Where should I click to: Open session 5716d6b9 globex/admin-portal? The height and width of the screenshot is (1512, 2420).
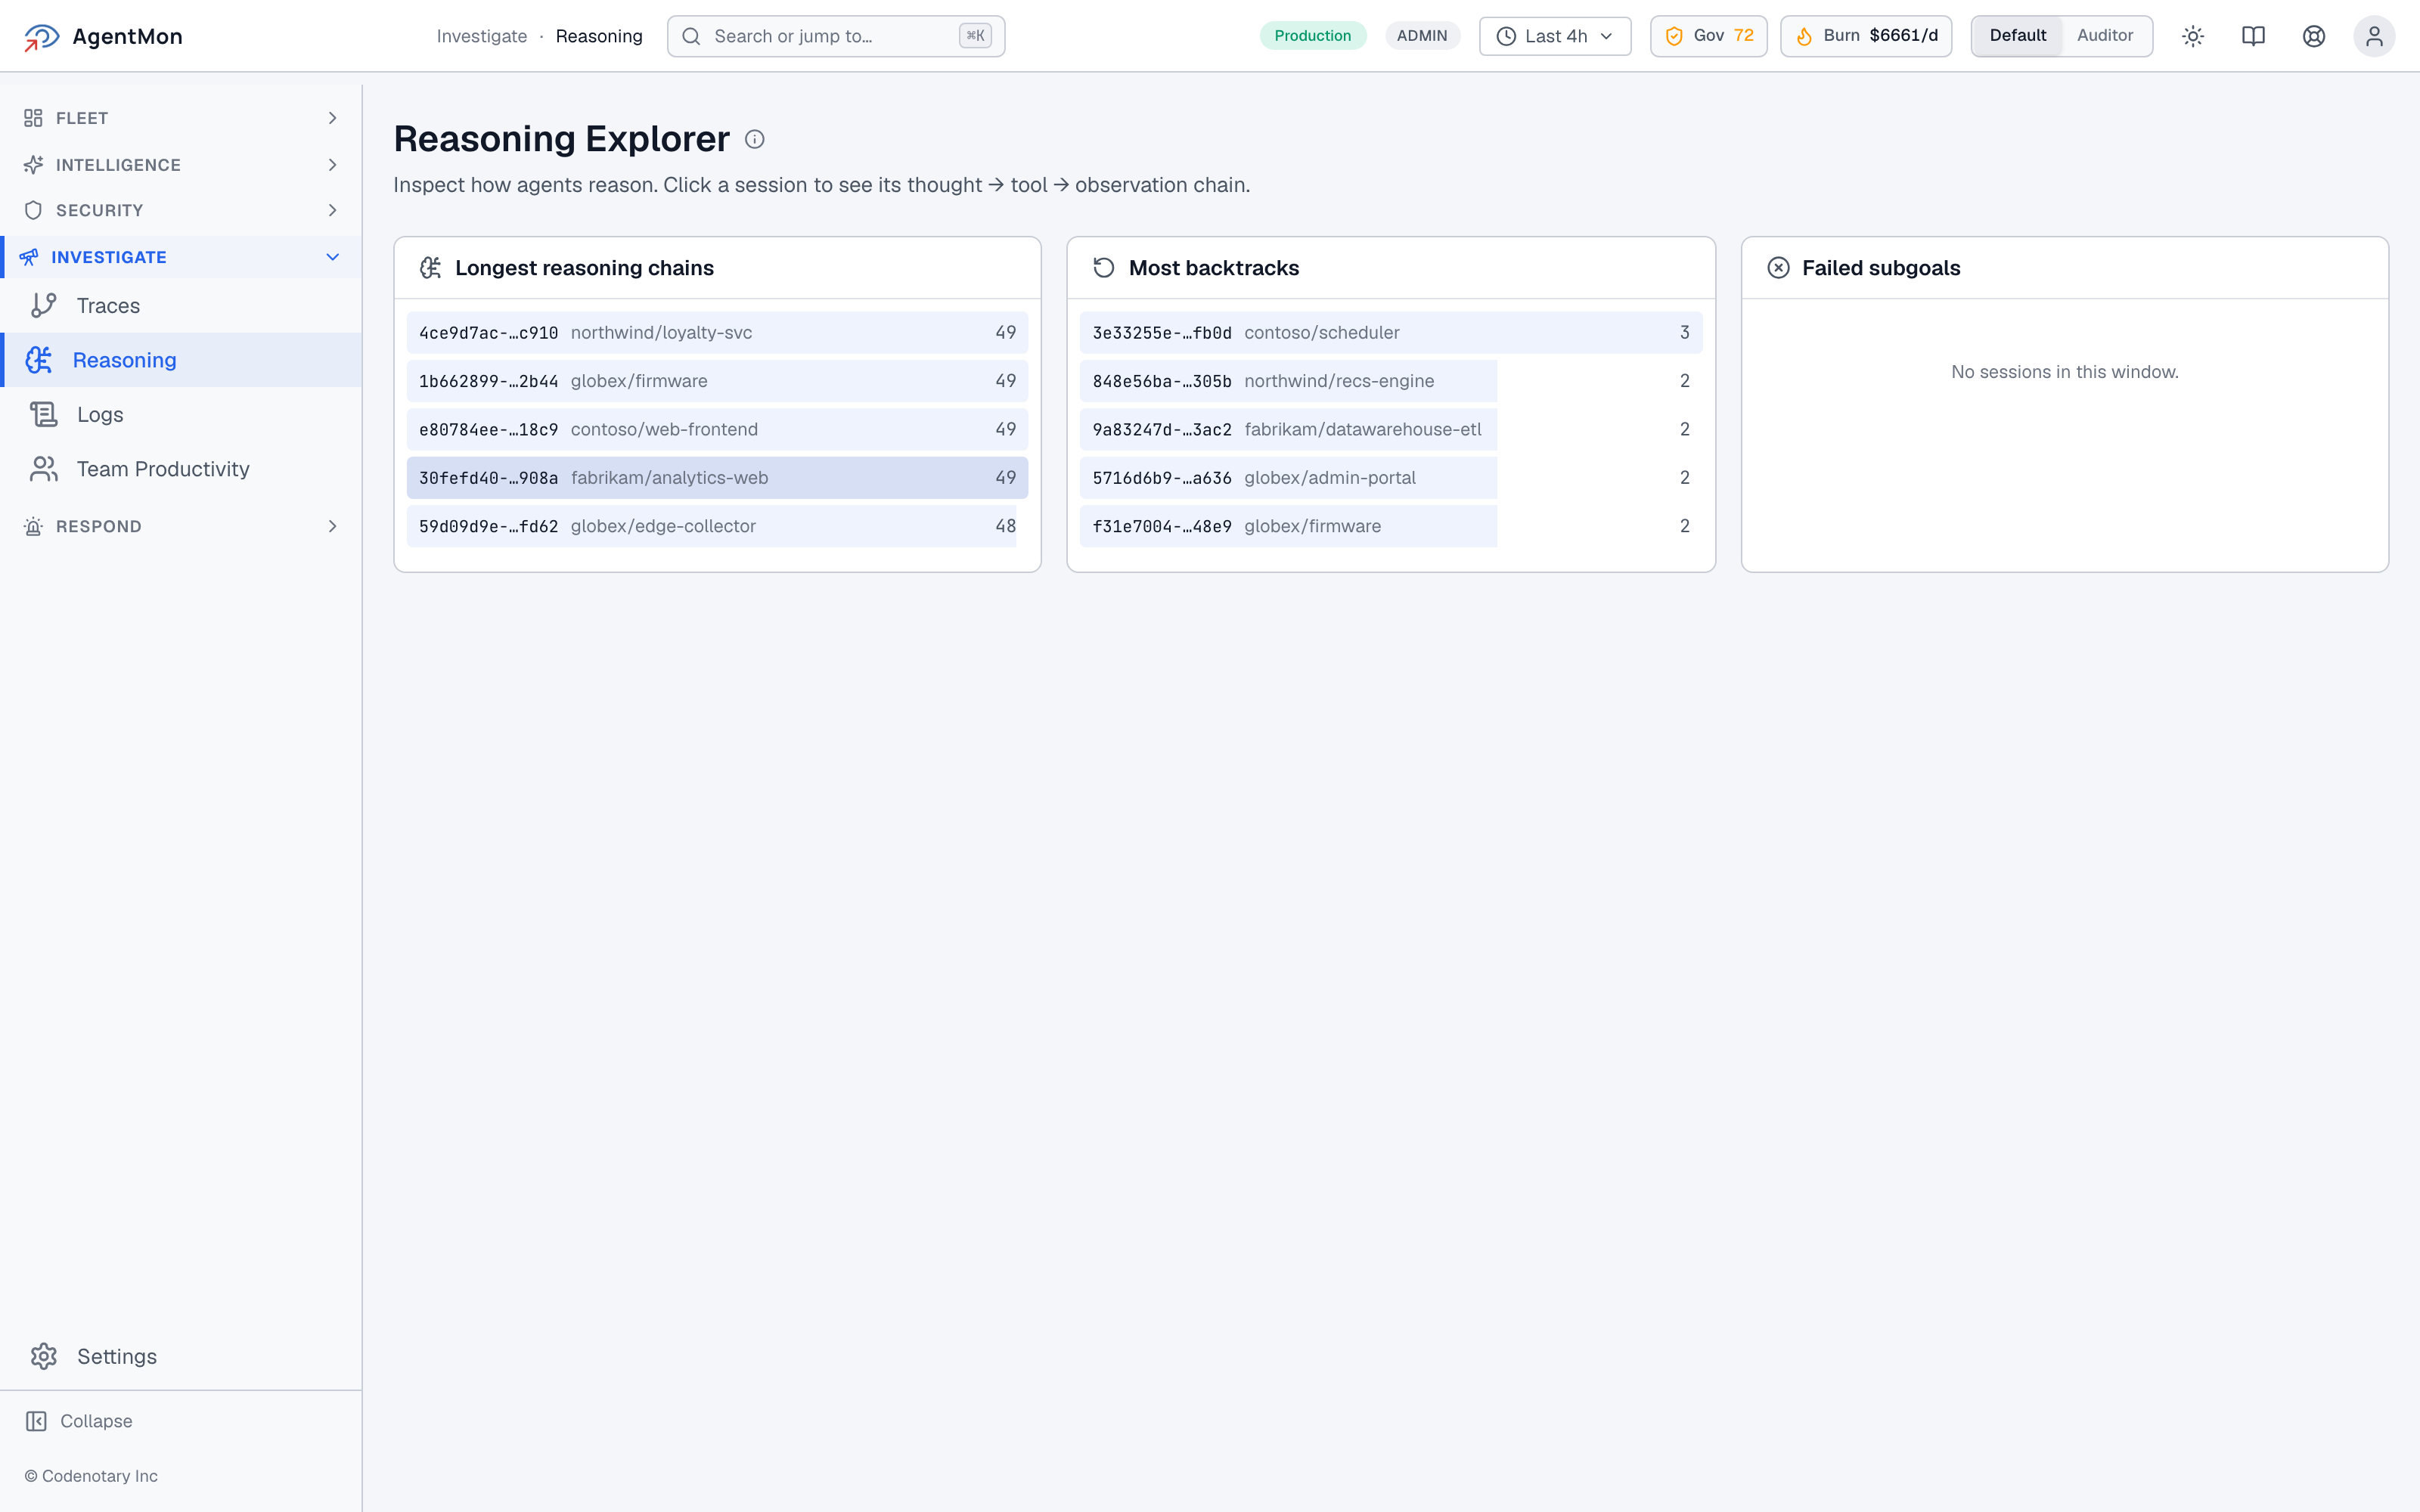click(1391, 478)
